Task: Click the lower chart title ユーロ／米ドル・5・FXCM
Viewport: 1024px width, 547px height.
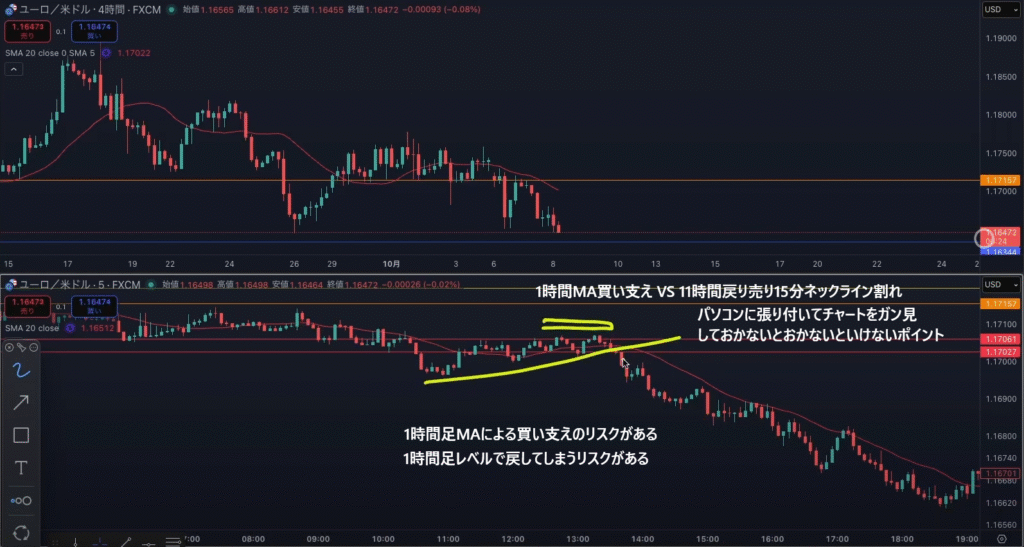Action: (x=80, y=285)
